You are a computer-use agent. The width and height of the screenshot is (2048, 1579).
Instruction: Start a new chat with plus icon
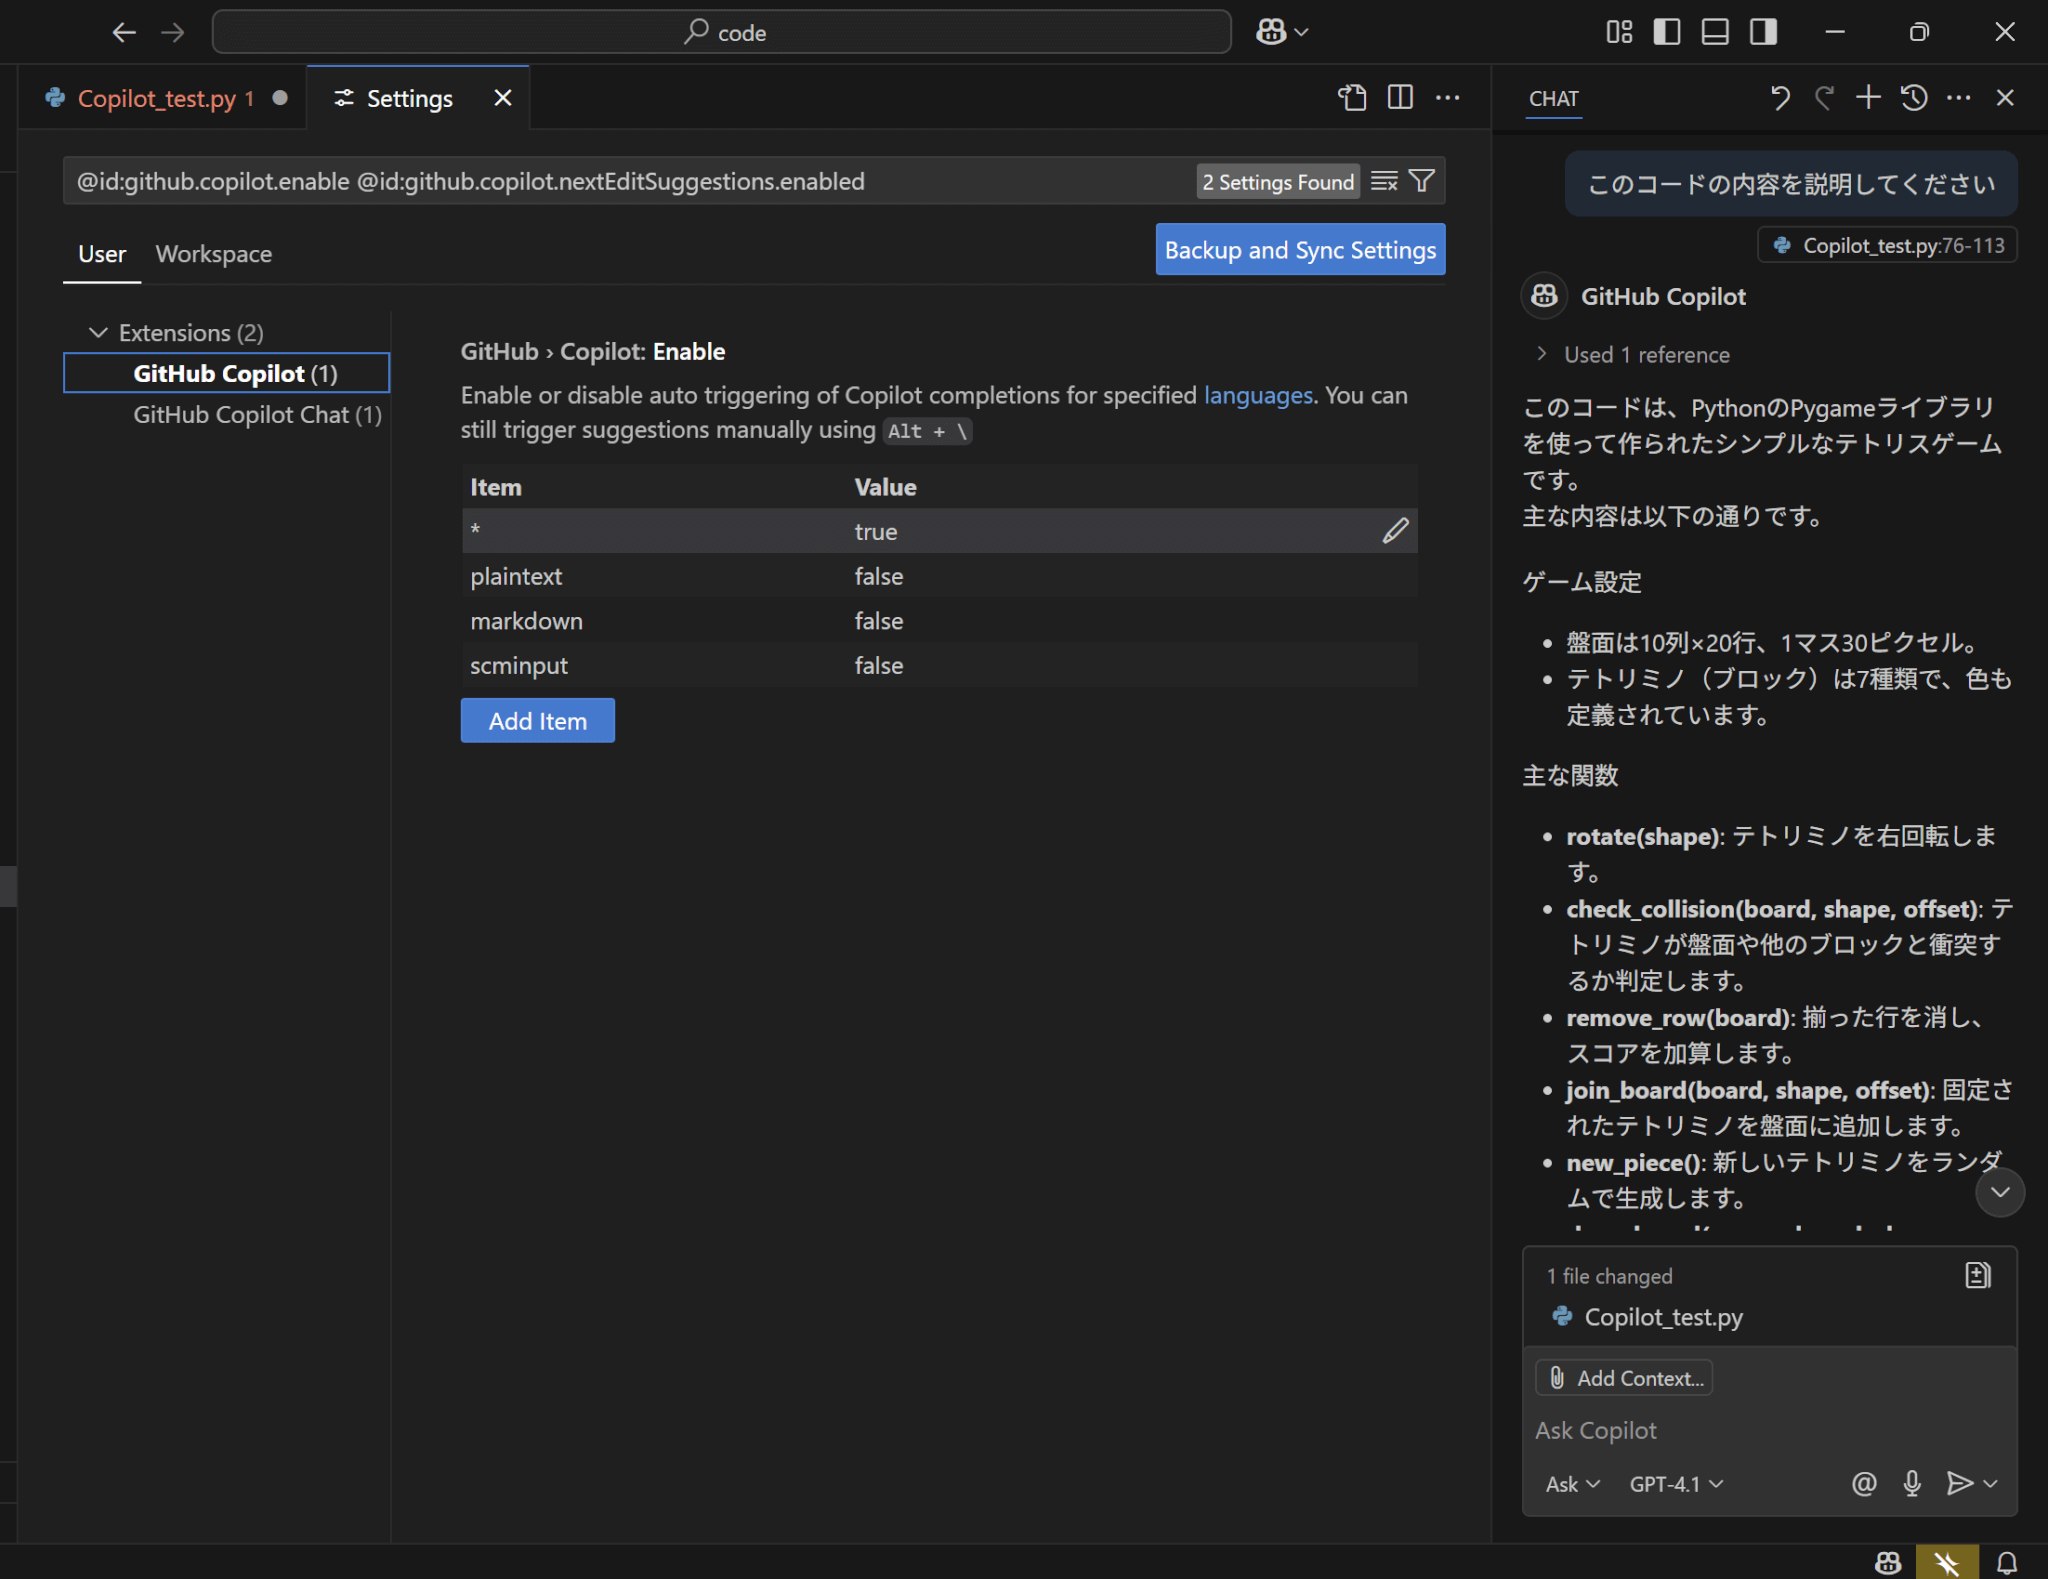(x=1868, y=97)
